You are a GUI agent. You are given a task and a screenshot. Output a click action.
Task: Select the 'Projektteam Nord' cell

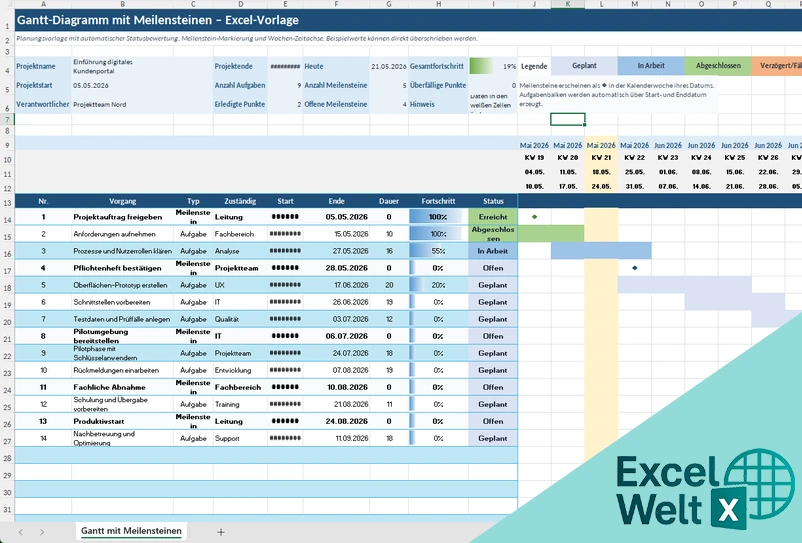tap(122, 104)
